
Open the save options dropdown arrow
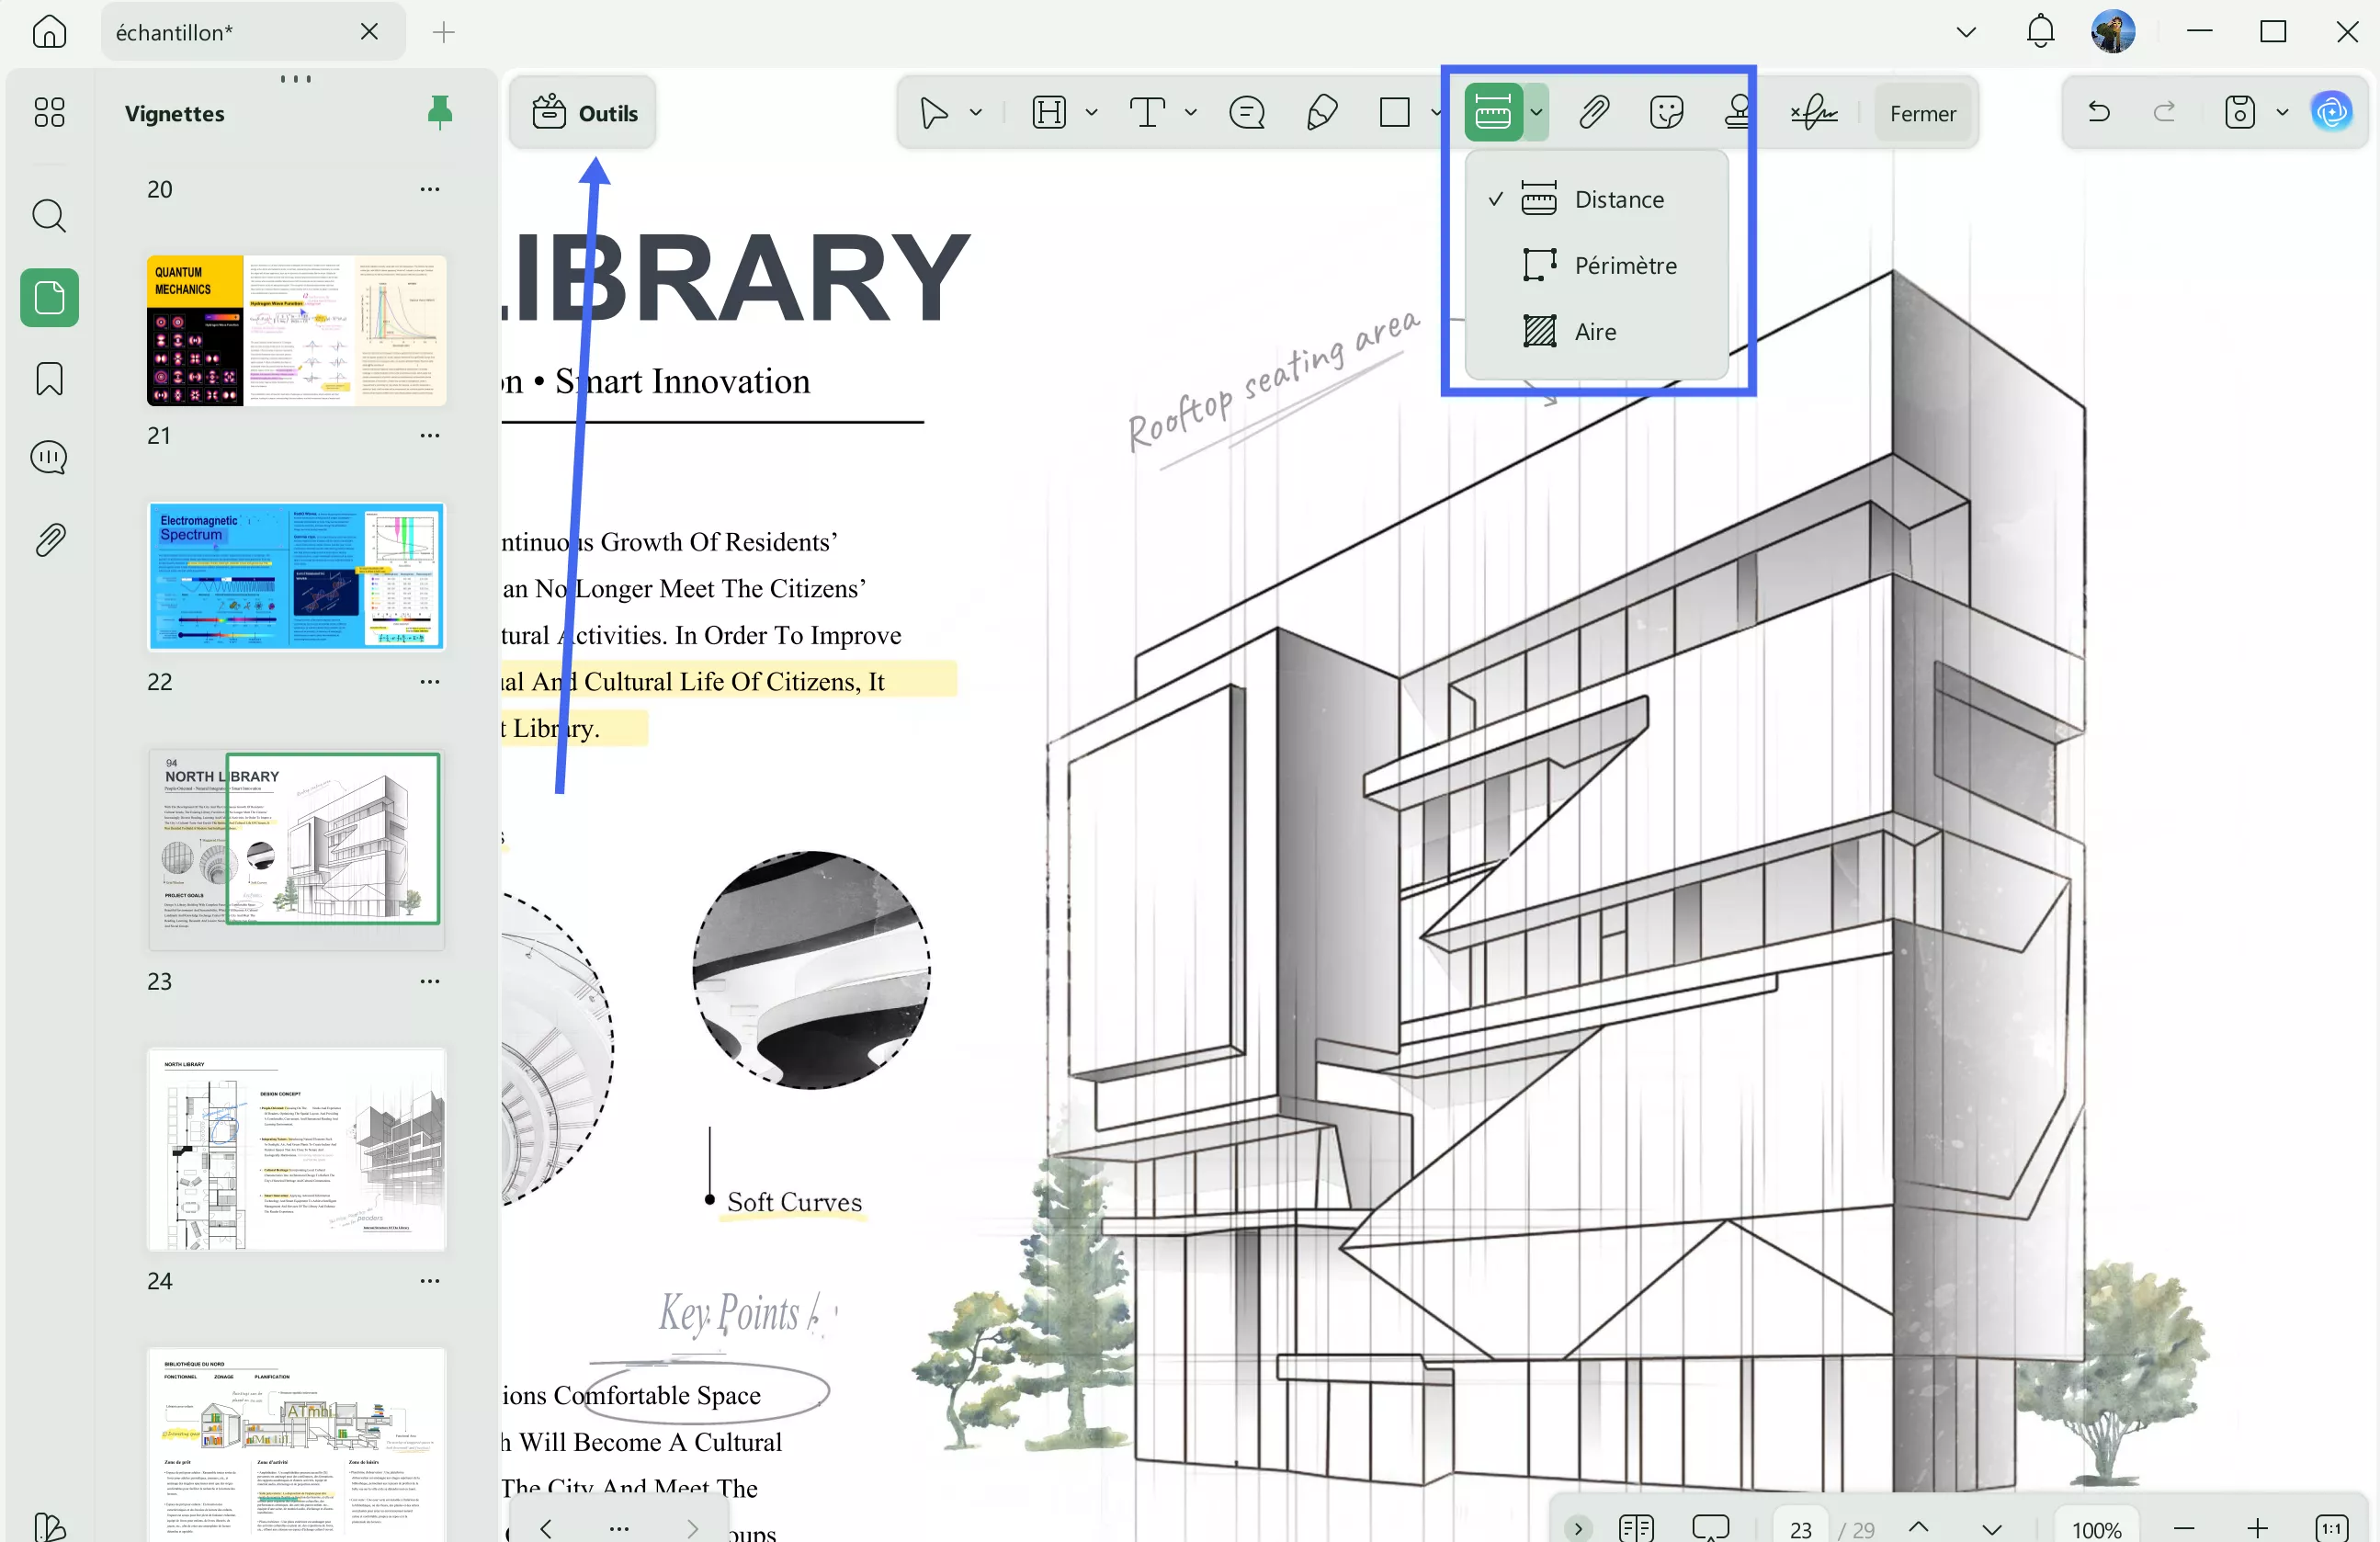tap(2281, 112)
